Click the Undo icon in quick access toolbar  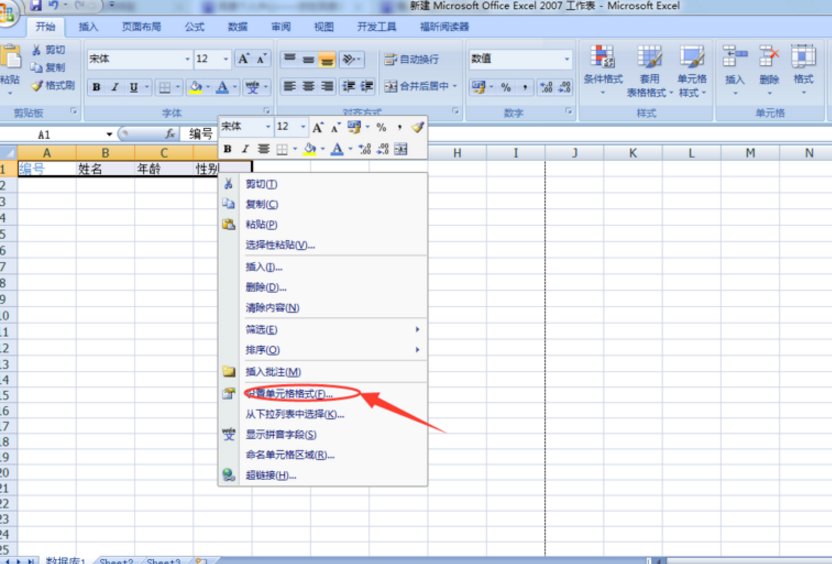[53, 6]
